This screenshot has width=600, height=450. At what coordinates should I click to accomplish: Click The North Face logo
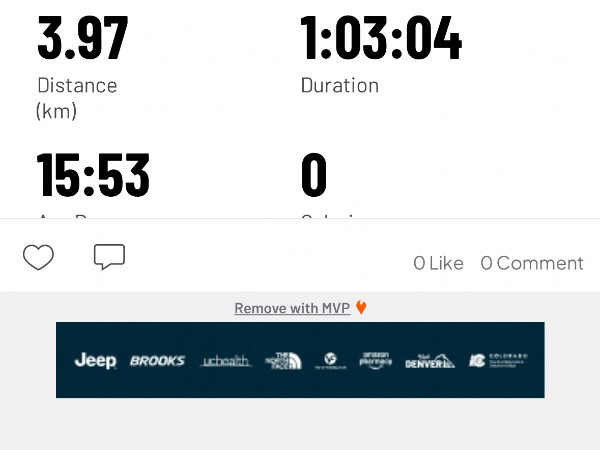click(284, 360)
